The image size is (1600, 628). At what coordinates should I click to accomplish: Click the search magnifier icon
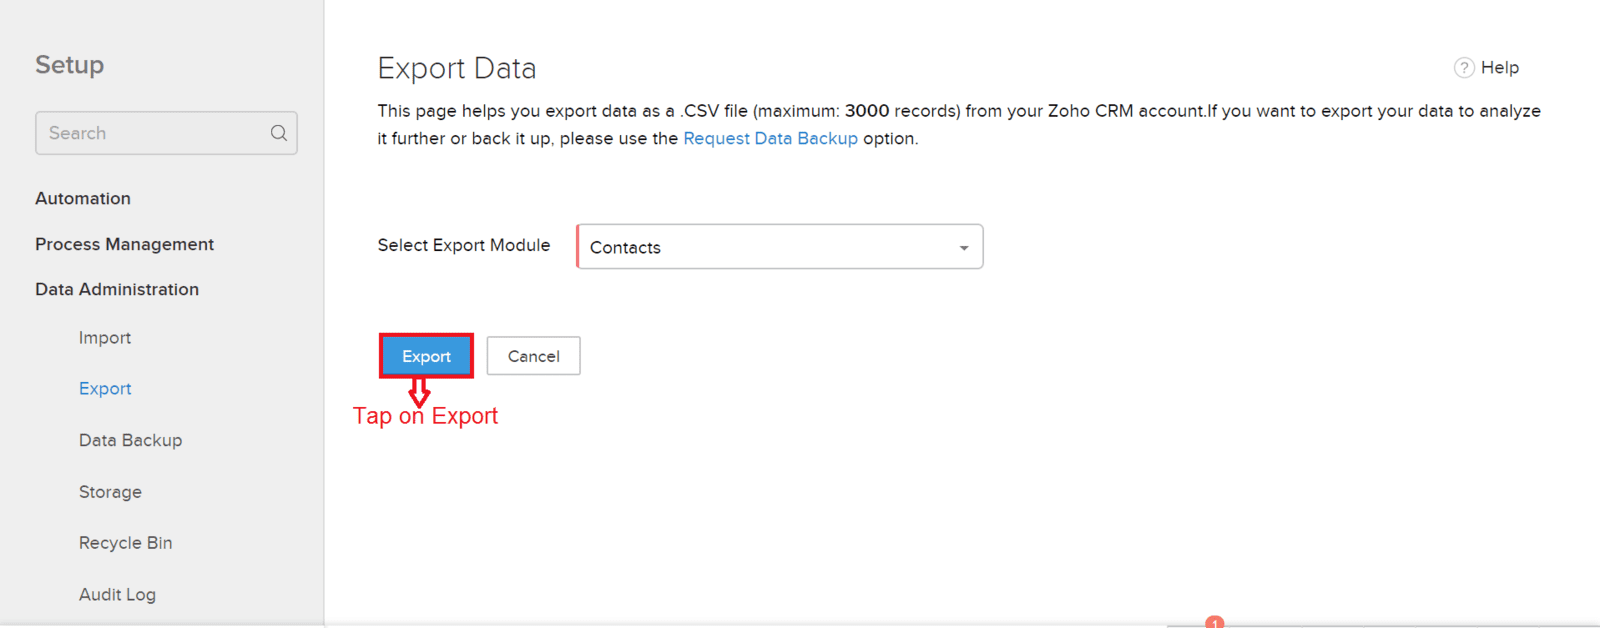pyautogui.click(x=279, y=133)
